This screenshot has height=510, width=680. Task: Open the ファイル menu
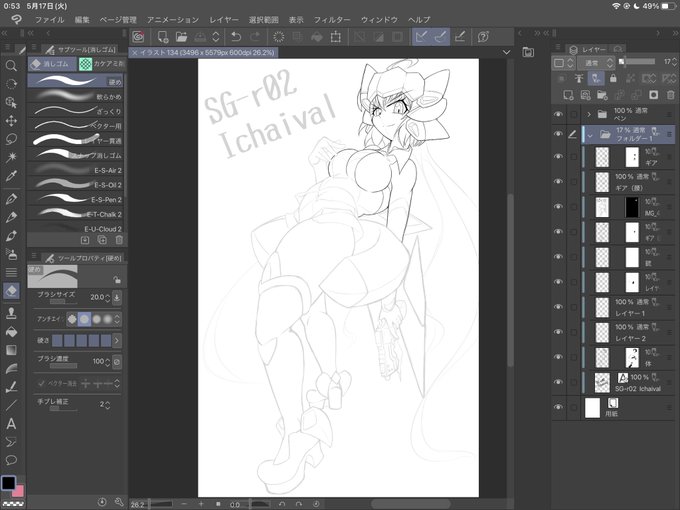click(x=49, y=20)
